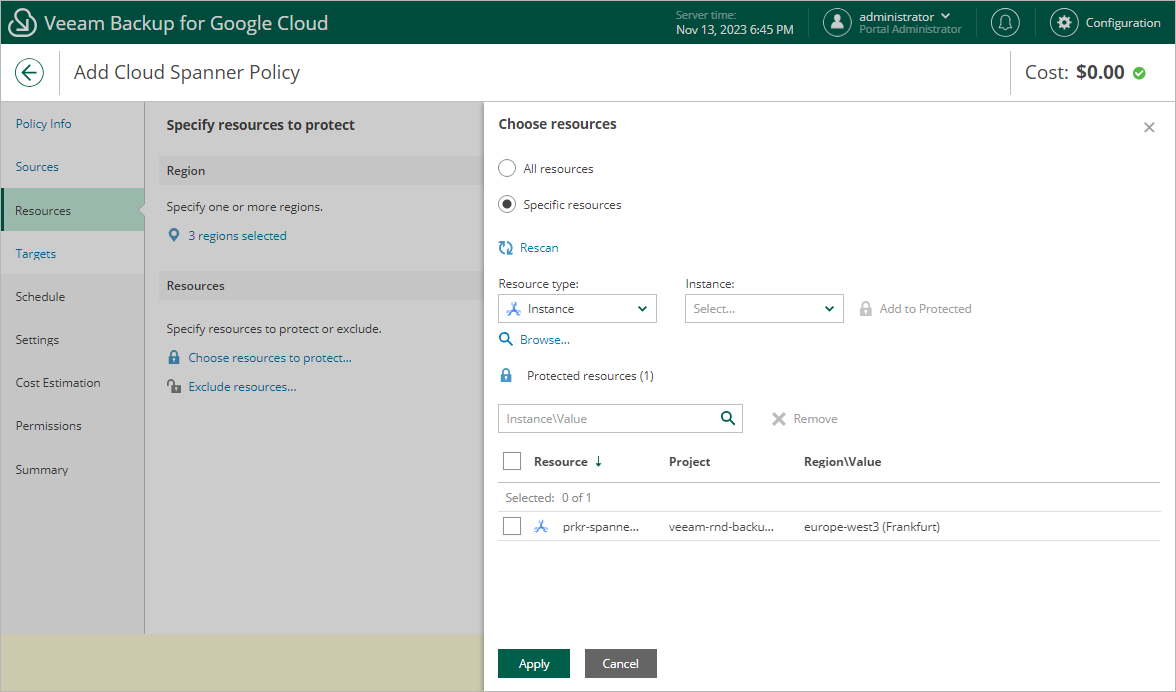The width and height of the screenshot is (1176, 692).
Task: Select the All resources radio button
Action: 507,169
